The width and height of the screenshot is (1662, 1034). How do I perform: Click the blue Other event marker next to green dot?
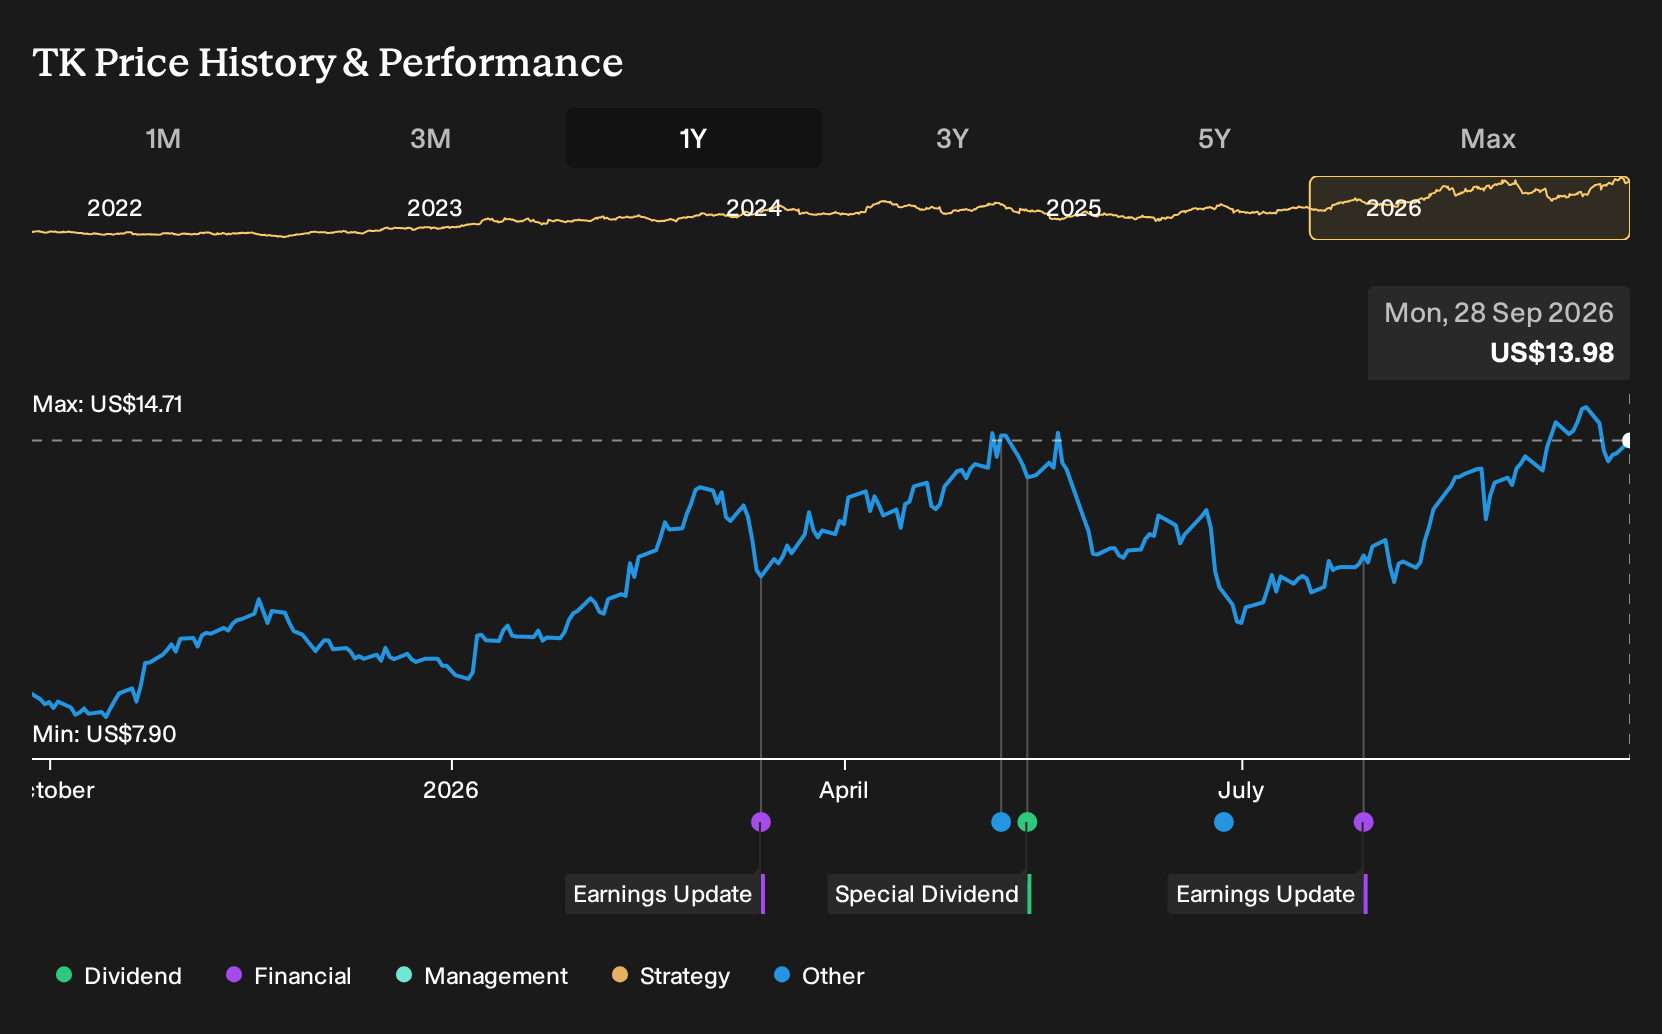[x=1001, y=822]
